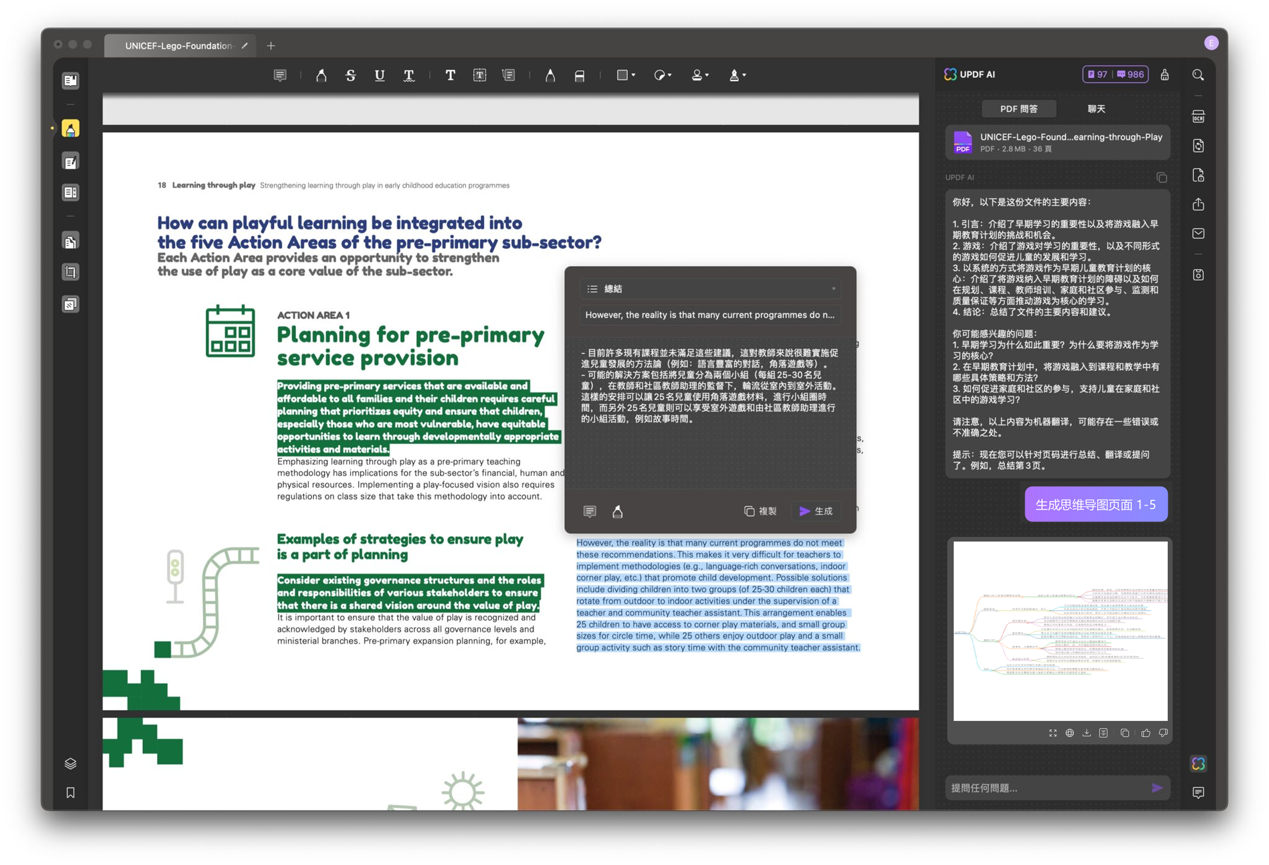Open the Organize Pages mode in left sidebar

70,192
